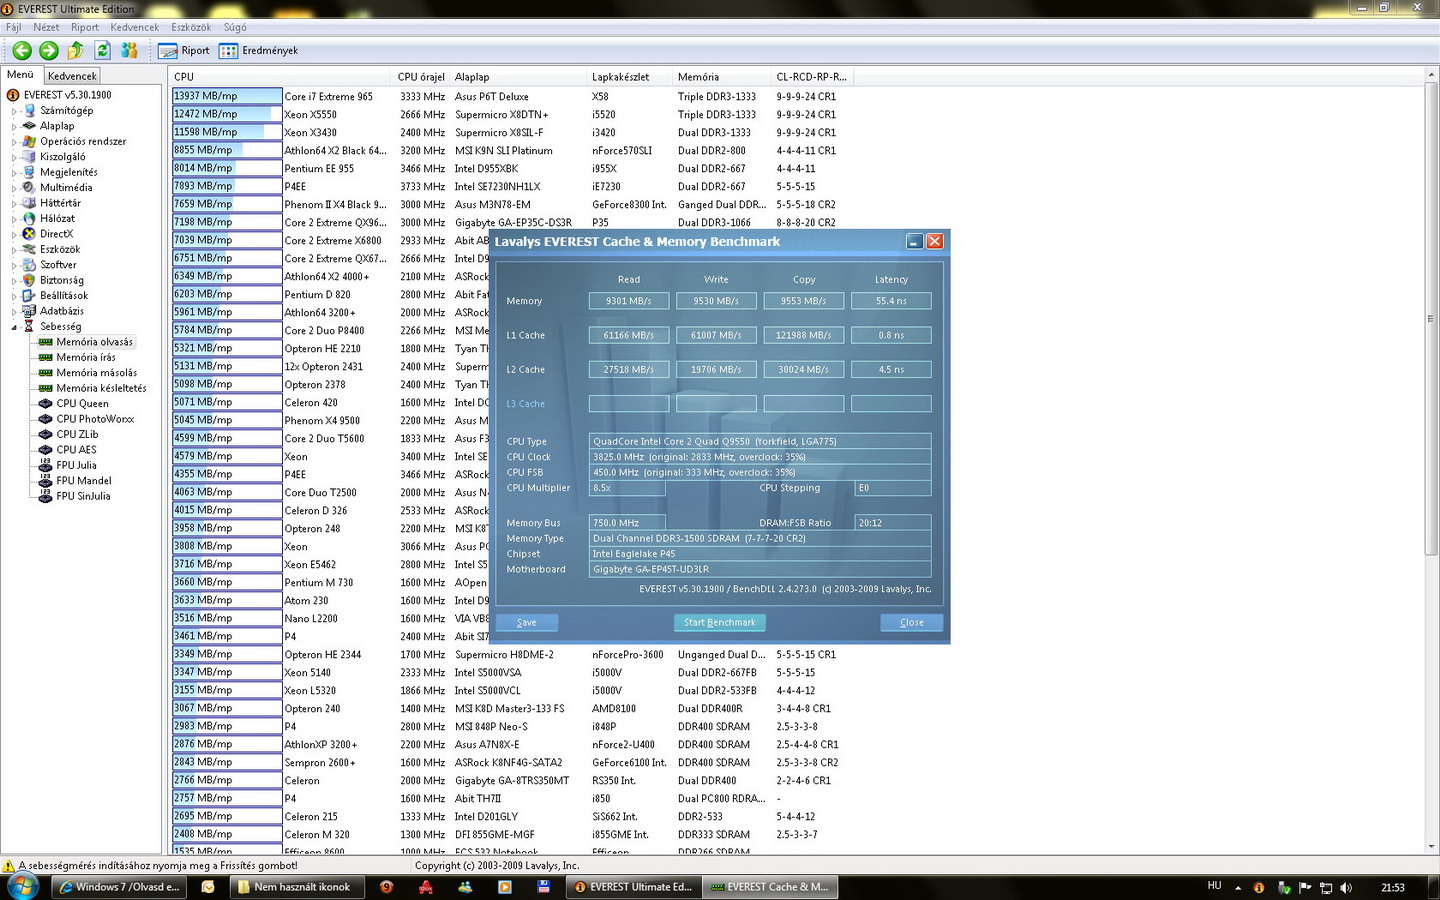The width and height of the screenshot is (1440, 900).
Task: Click the users/people toolbar icon
Action: 129,50
